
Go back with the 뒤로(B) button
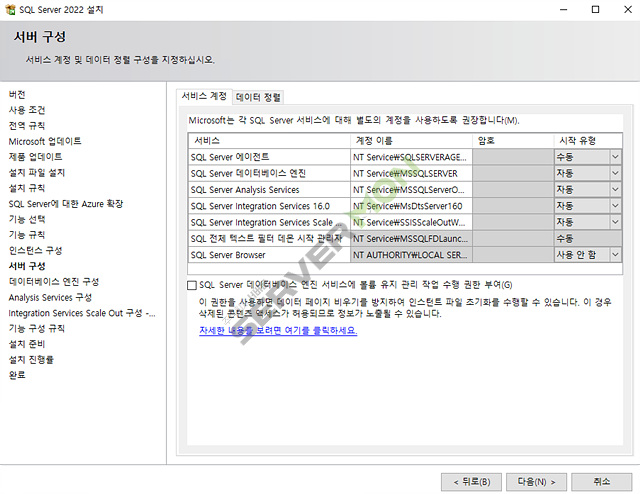pos(471,482)
